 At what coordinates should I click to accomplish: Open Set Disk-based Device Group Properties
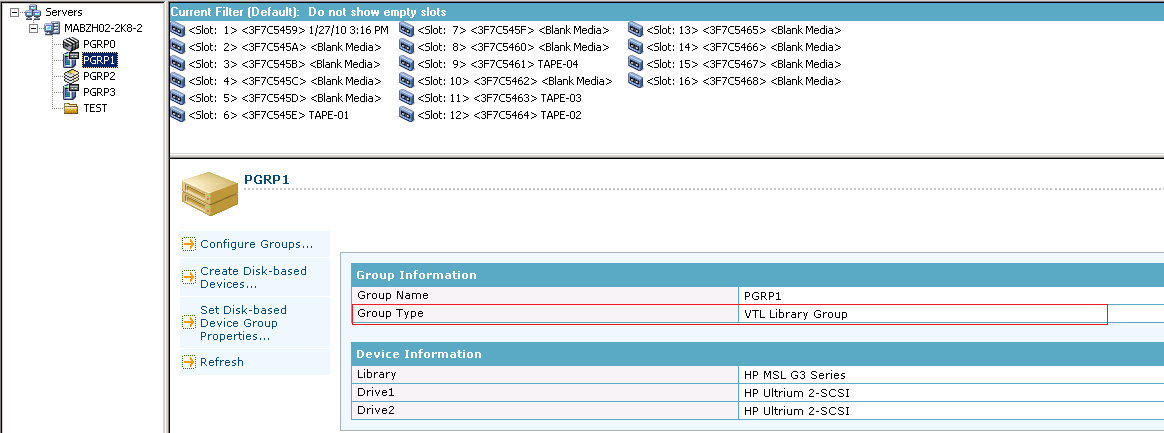tap(243, 323)
